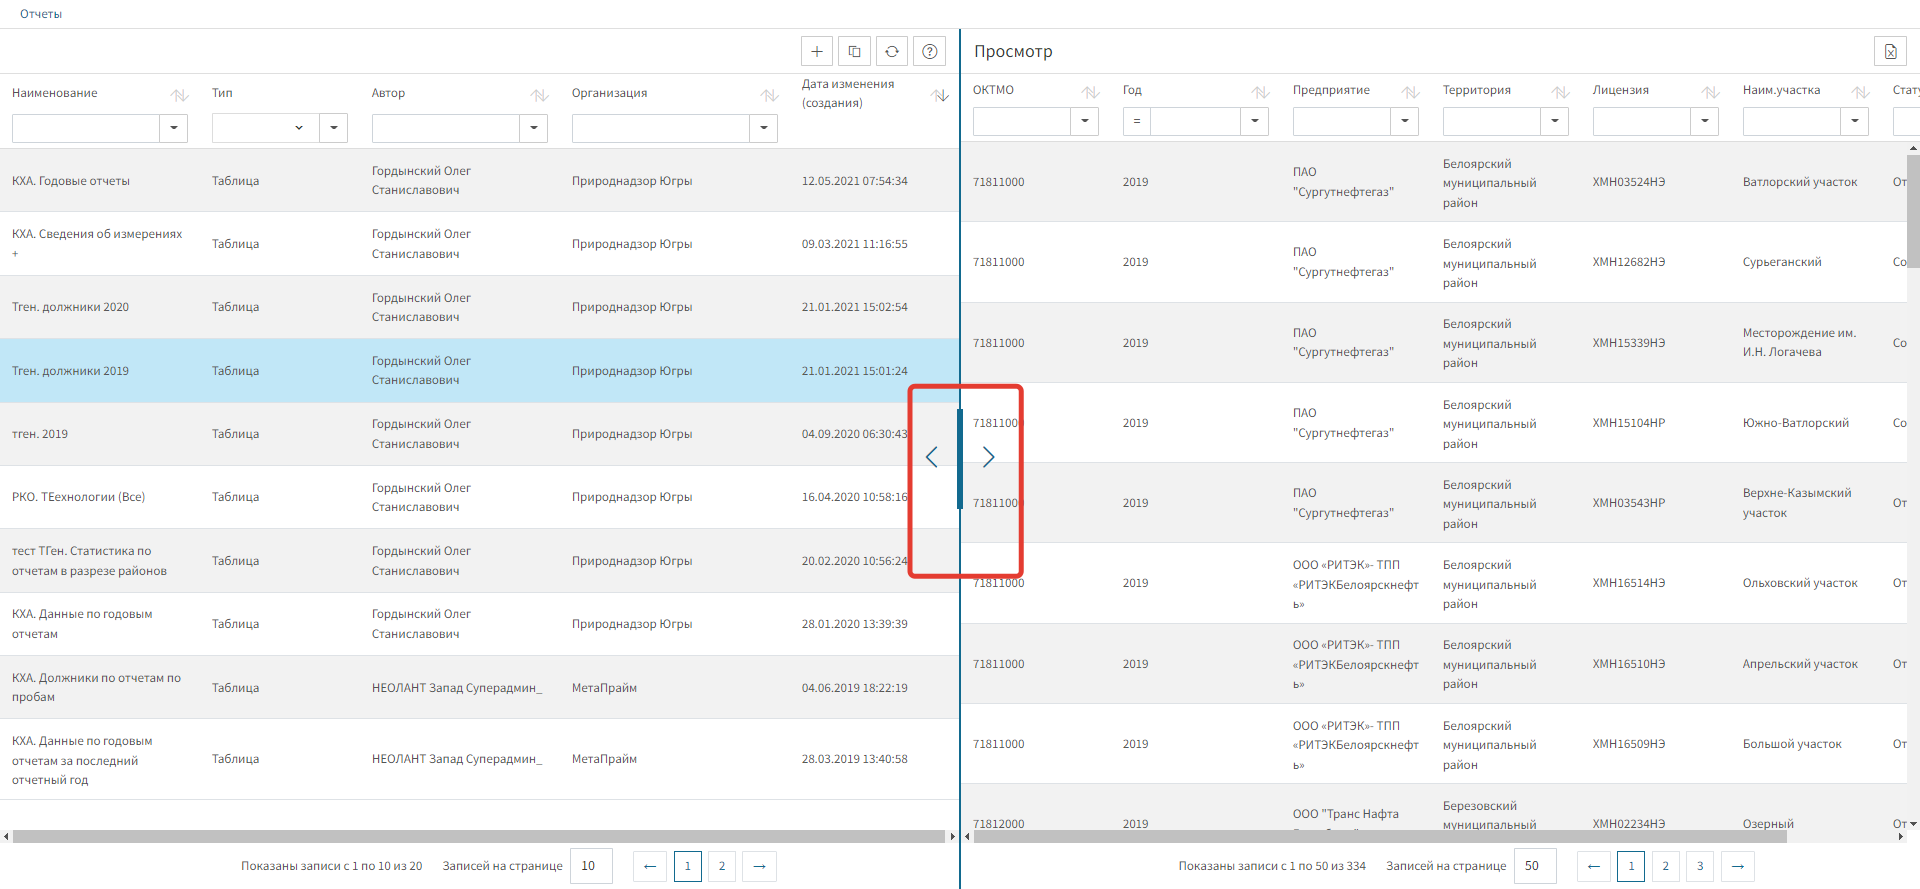Sort reports by Наименование column

179,95
